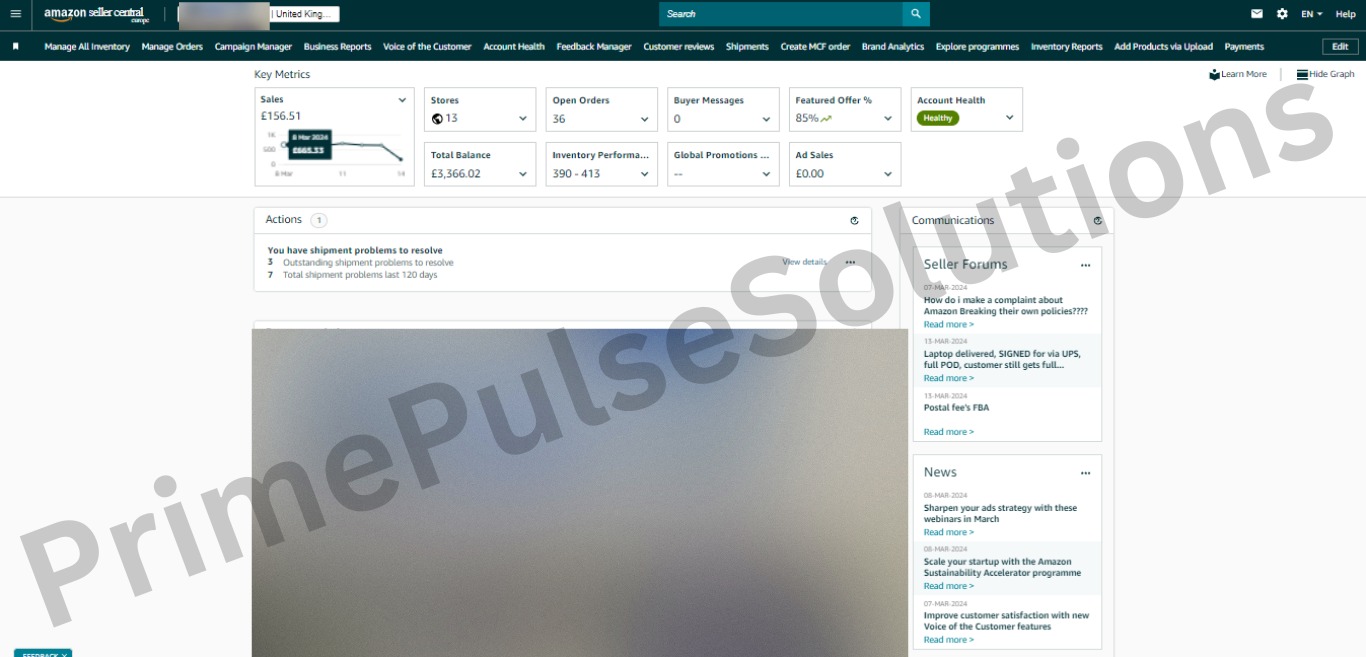Viewport: 1366px width, 657px height.
Task: Expand the Featured Offer % dropdown
Action: pos(888,119)
